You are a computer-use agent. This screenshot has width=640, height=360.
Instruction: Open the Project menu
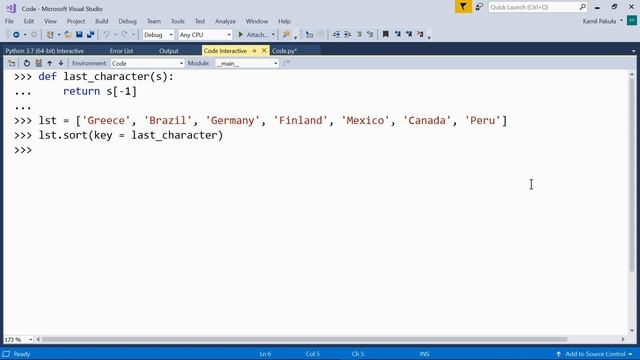tap(76, 21)
